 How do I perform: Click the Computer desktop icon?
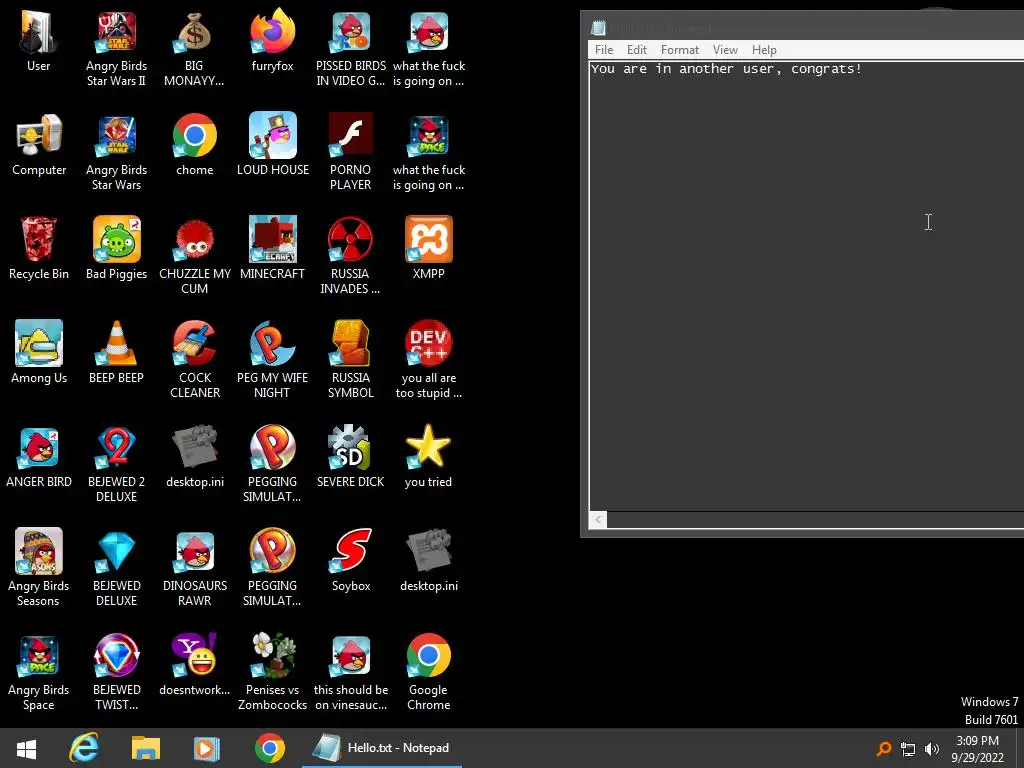point(39,145)
